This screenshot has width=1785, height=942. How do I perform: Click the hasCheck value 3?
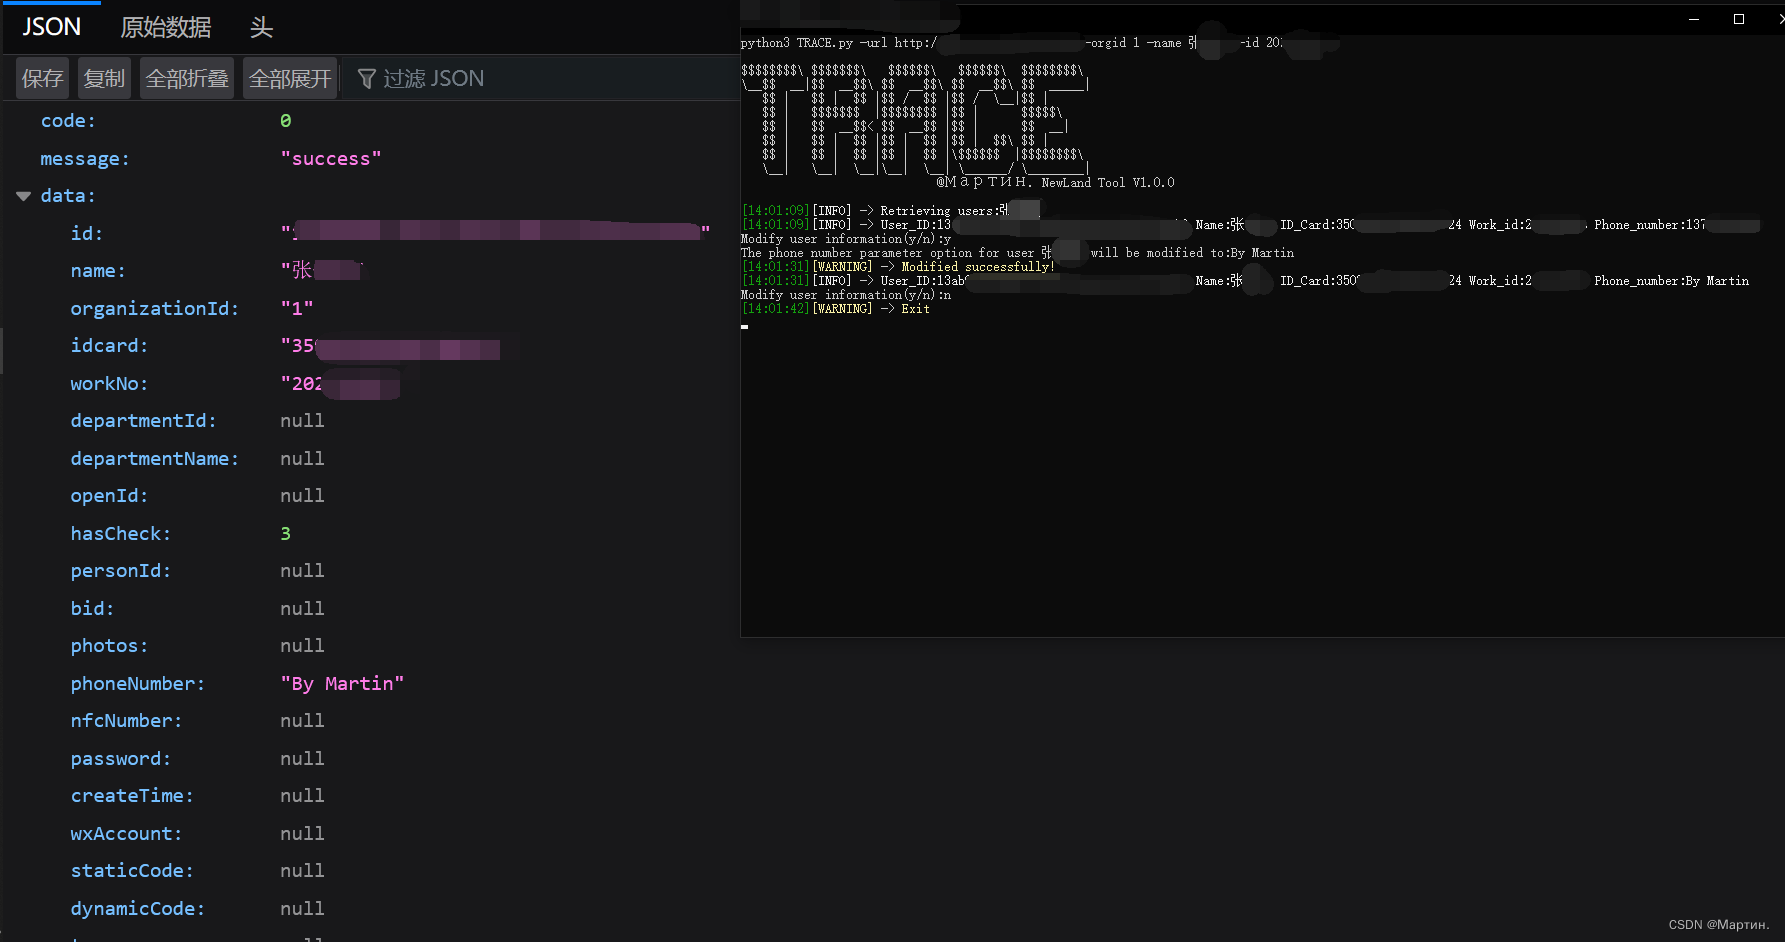click(286, 534)
